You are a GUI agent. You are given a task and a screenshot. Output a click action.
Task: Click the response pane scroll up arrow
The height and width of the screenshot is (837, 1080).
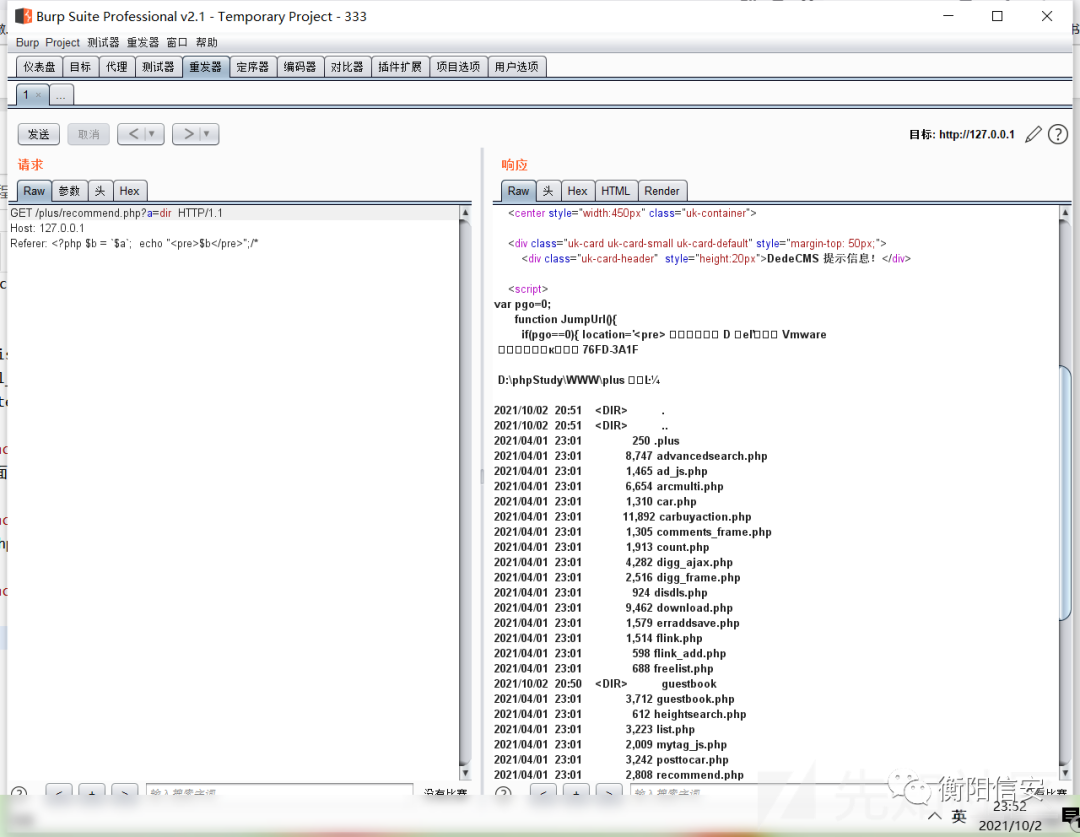1065,213
